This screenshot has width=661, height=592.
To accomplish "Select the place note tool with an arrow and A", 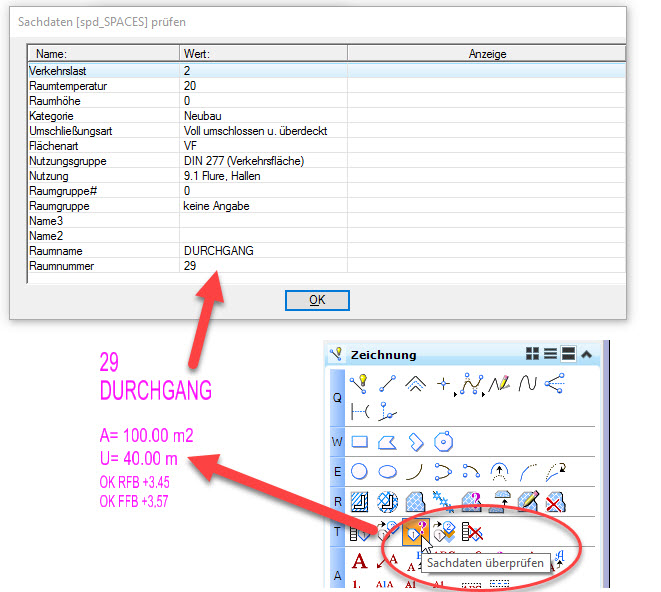I will point(387,561).
